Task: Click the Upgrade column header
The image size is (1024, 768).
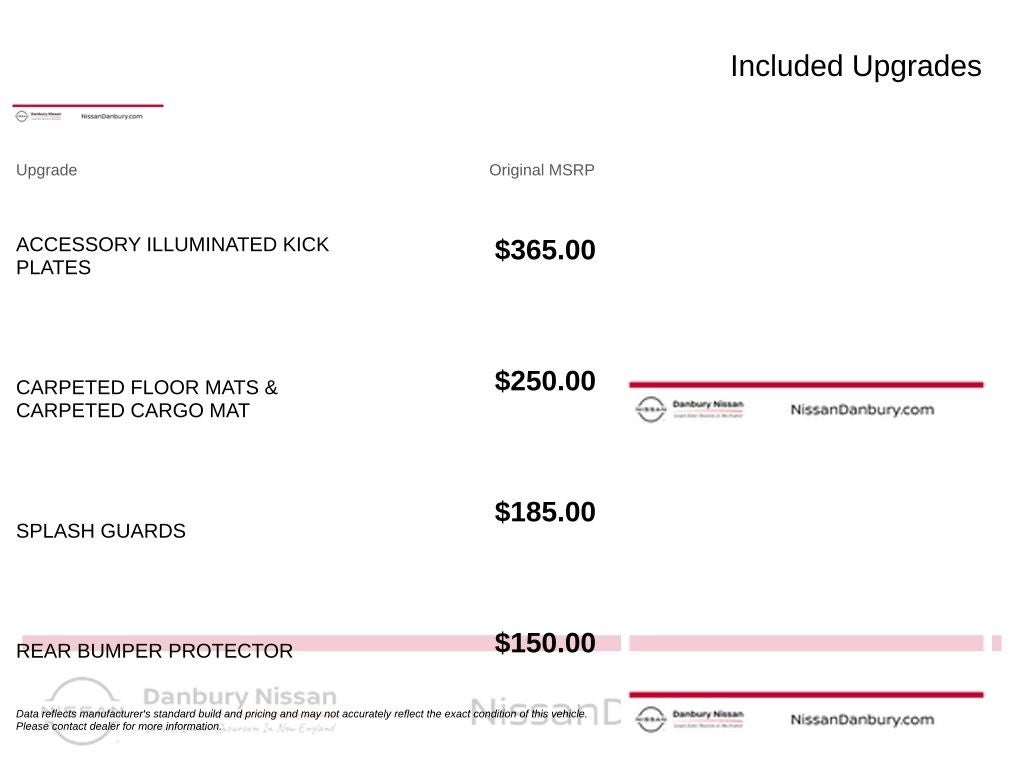Action: pyautogui.click(x=46, y=170)
